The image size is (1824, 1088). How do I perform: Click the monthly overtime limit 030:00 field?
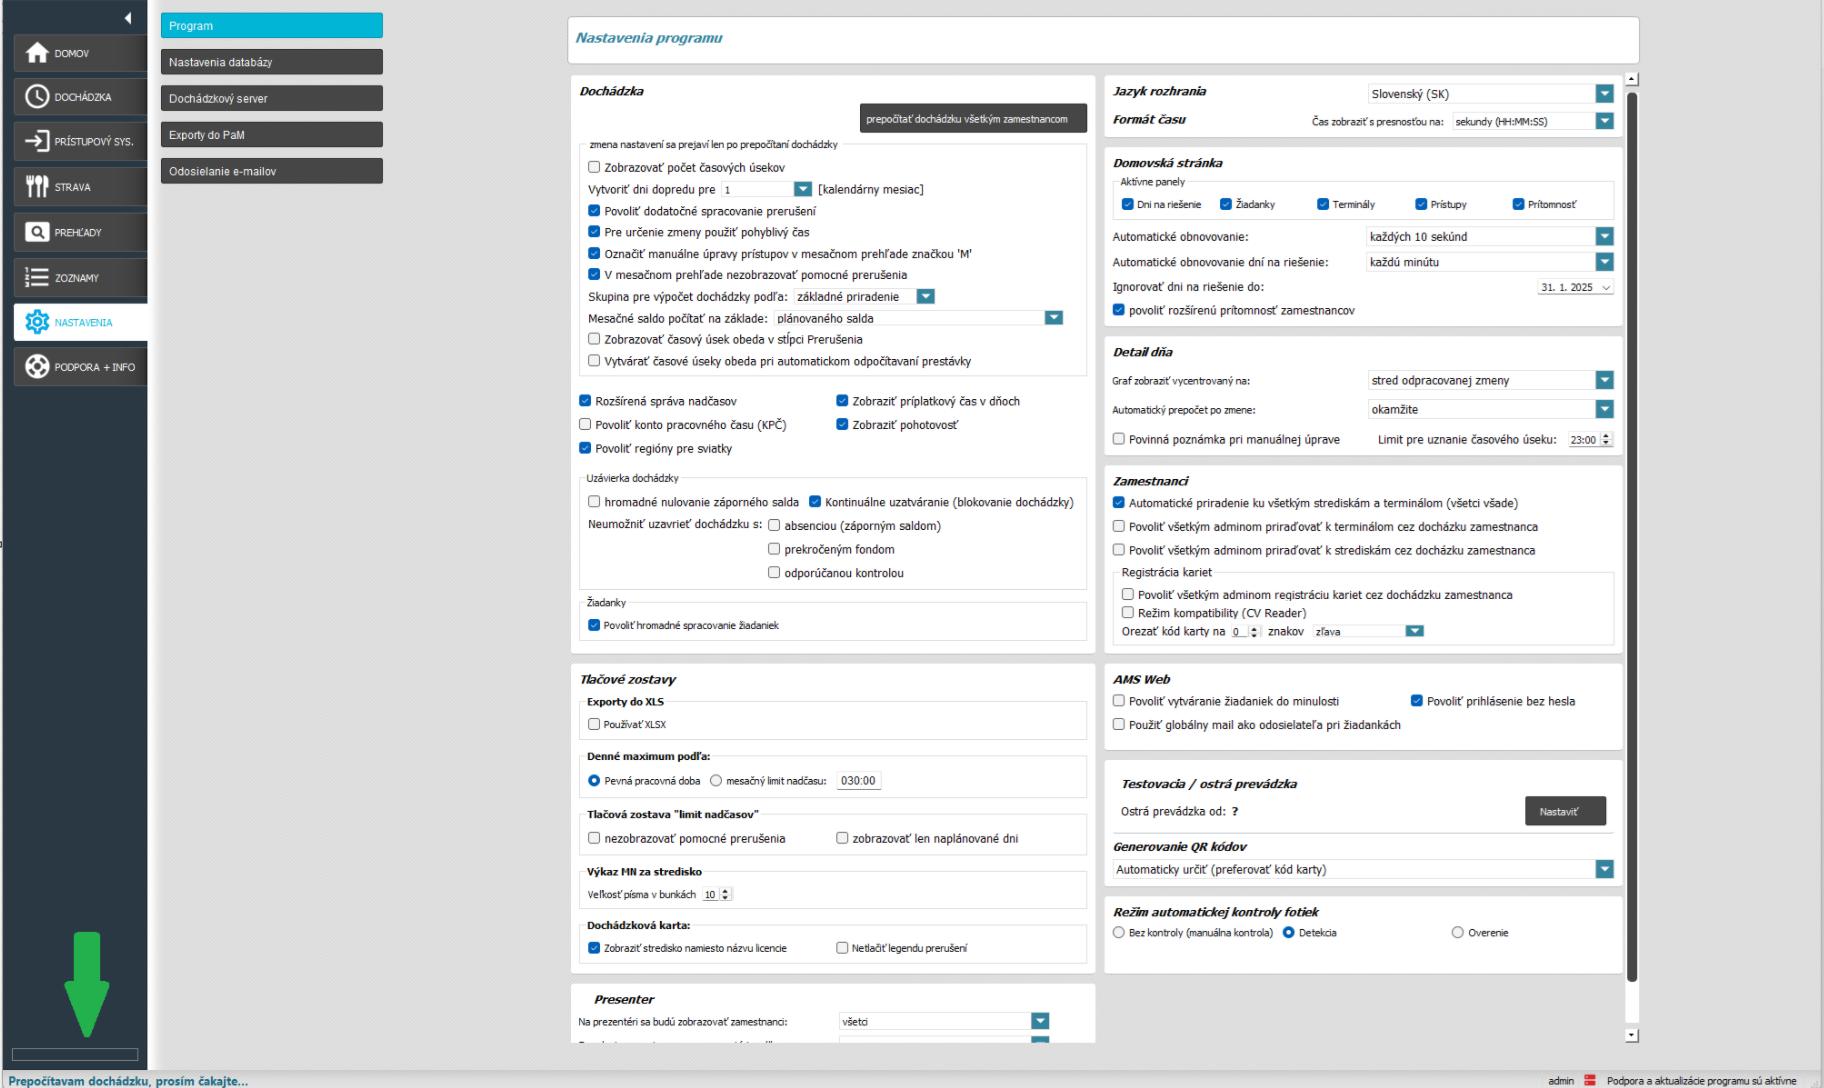(857, 781)
